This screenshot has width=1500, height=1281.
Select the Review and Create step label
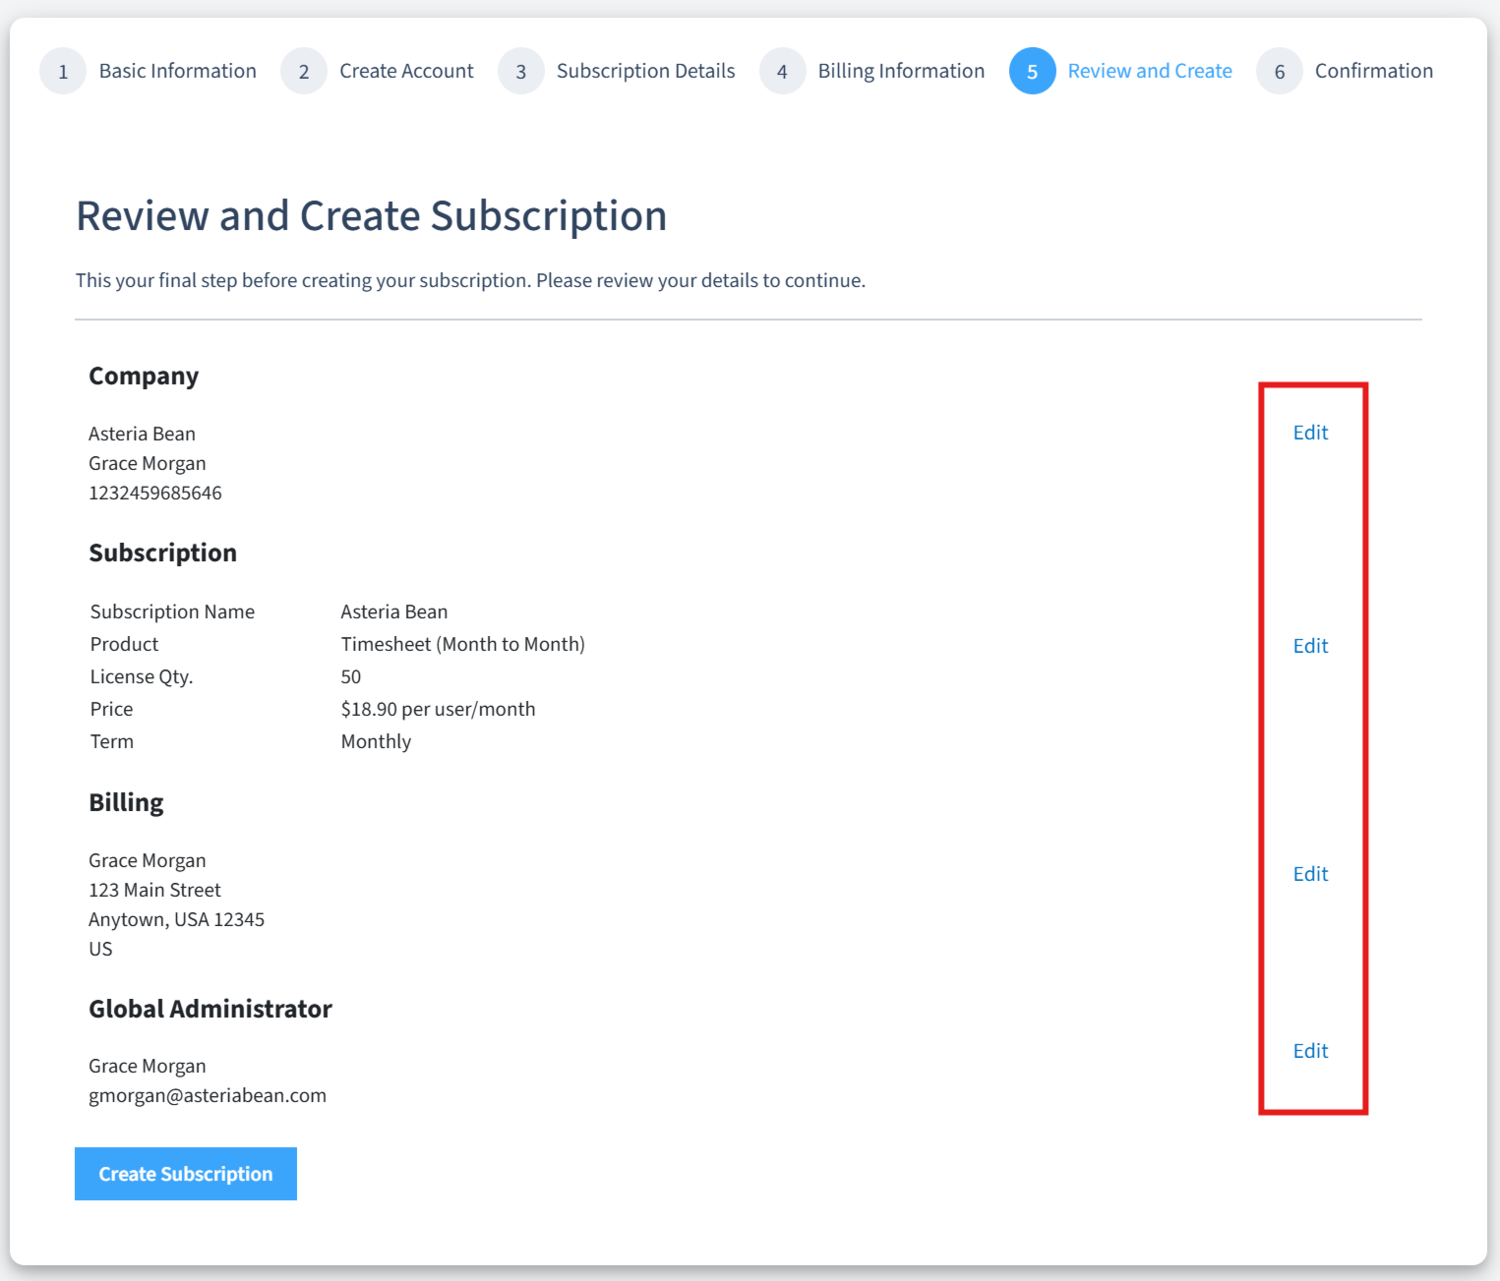[1149, 71]
